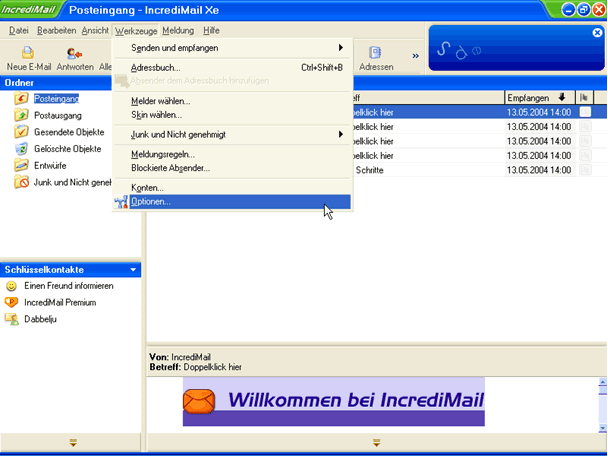Viewport: 608px width, 457px height.
Task: Select the Posteingang folder
Action: point(56,99)
